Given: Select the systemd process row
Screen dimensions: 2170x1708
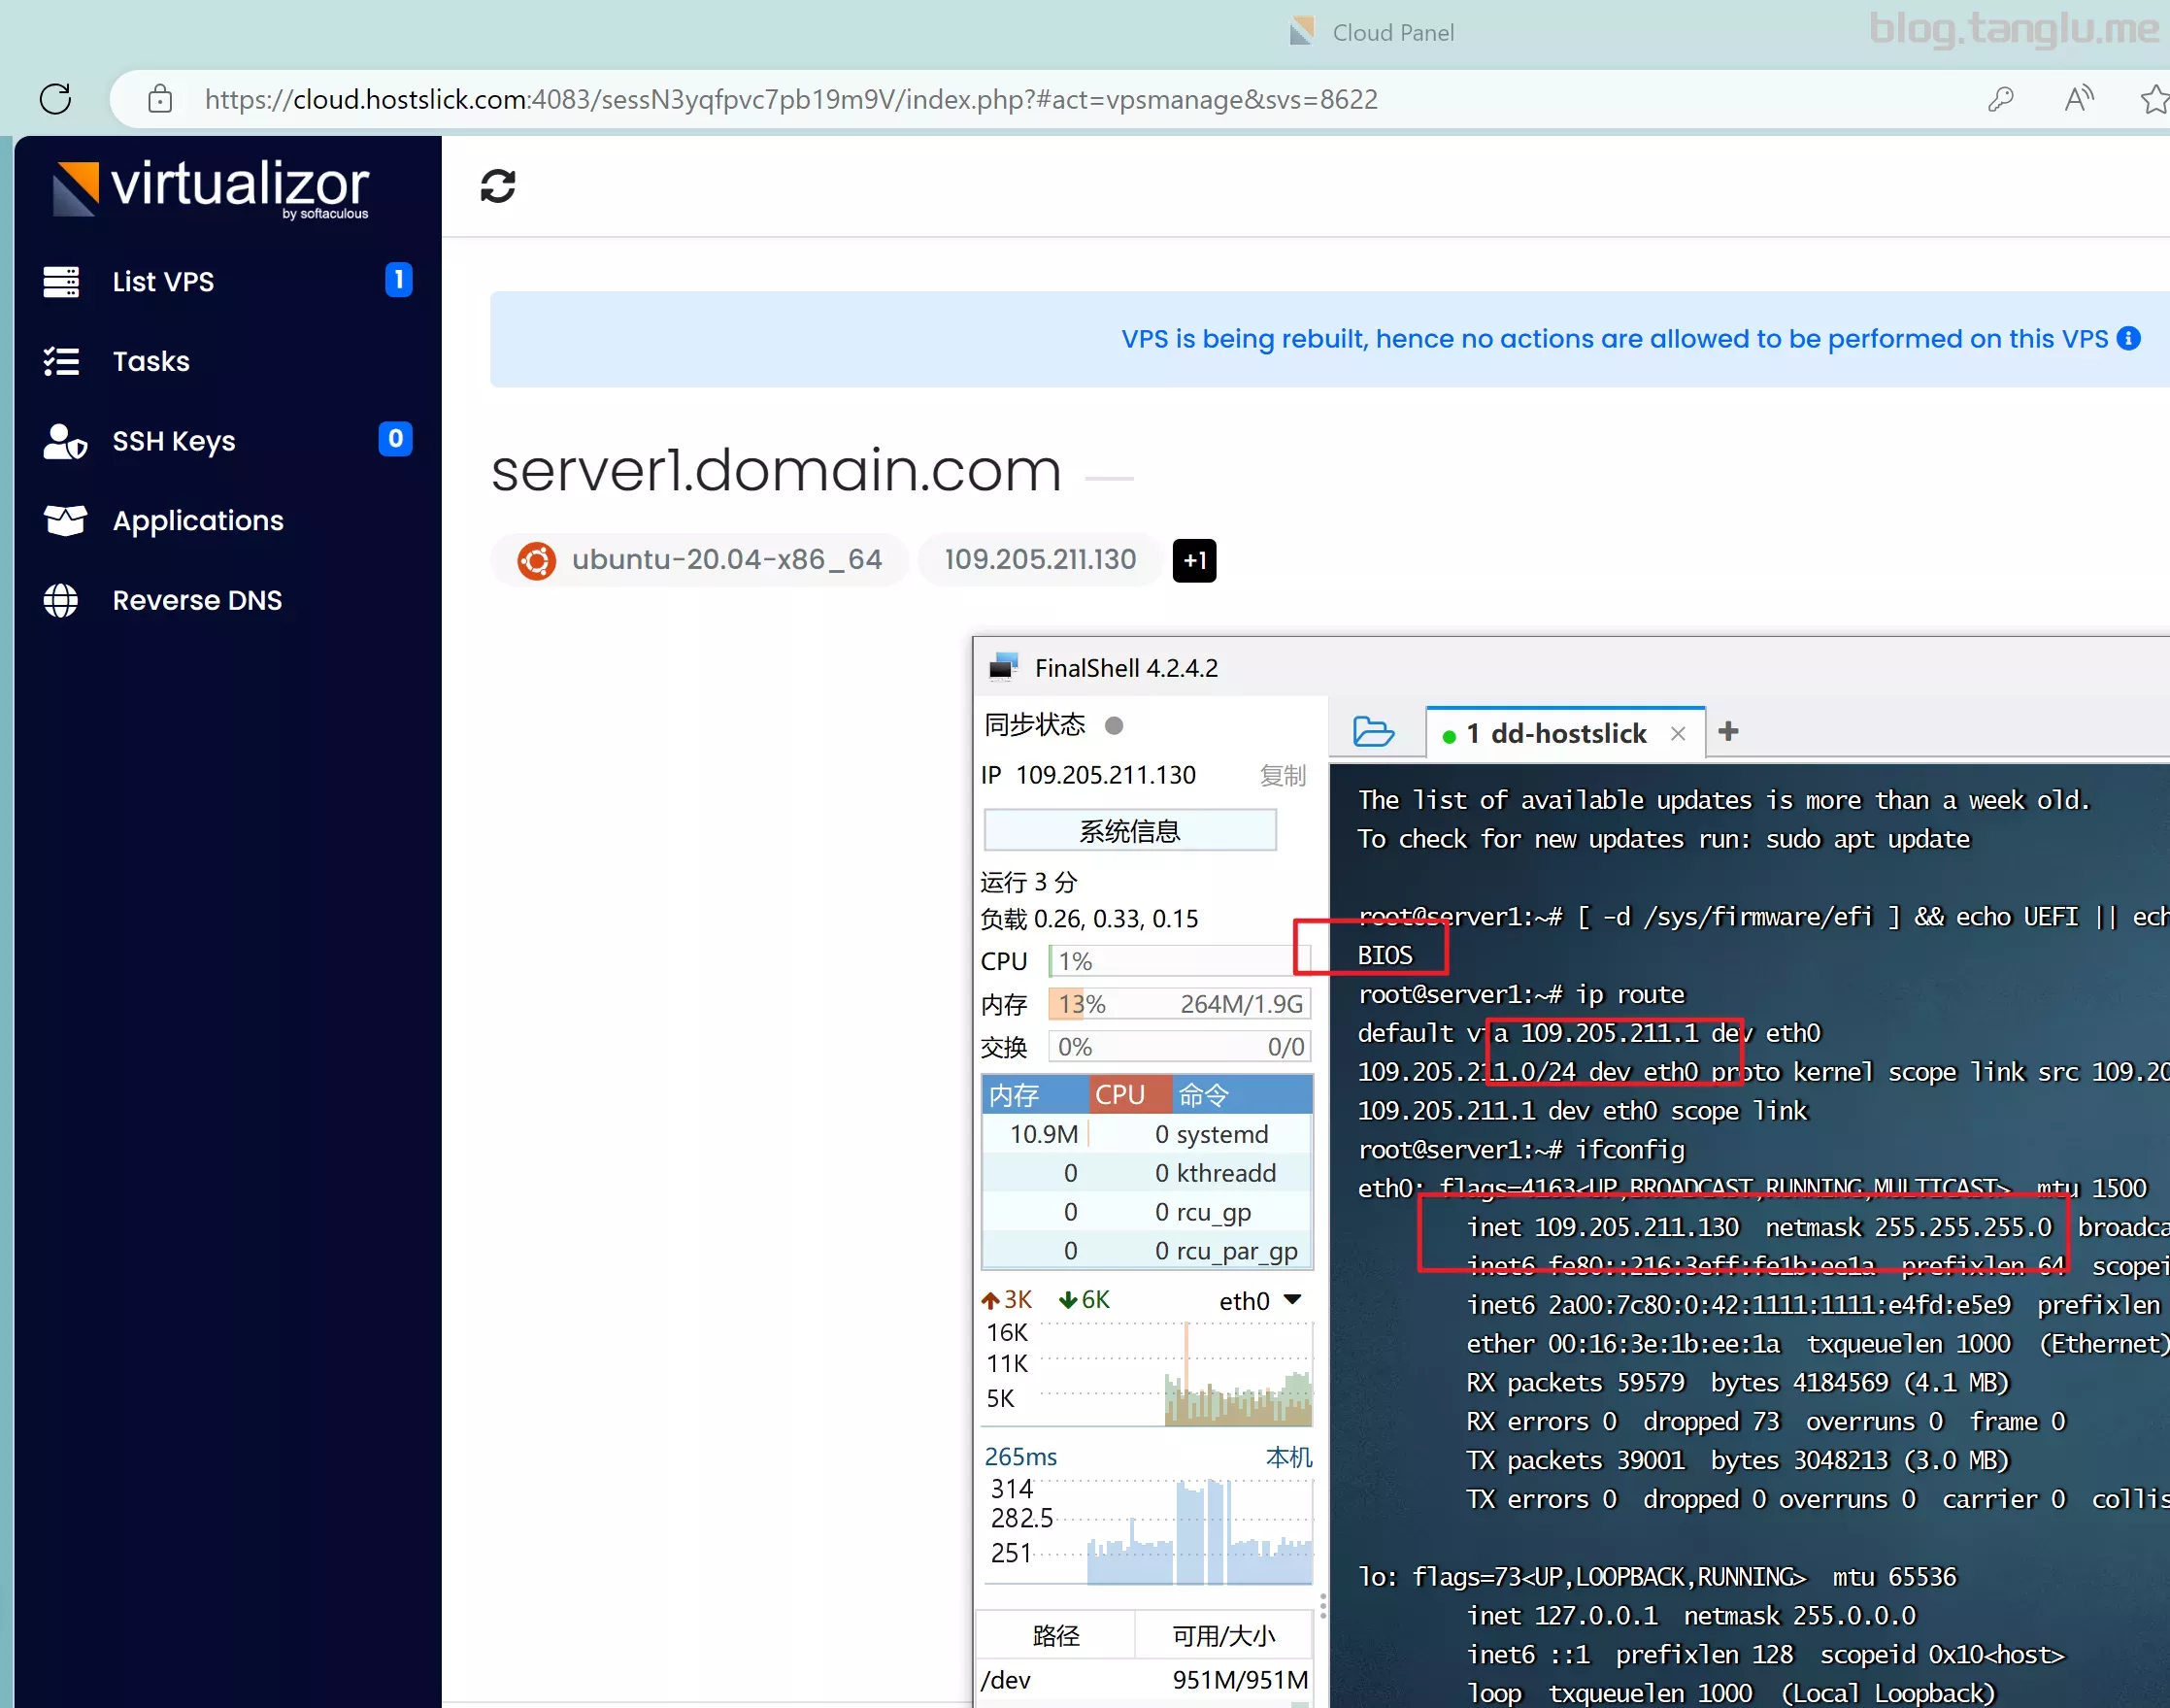Looking at the screenshot, I should coord(1147,1134).
